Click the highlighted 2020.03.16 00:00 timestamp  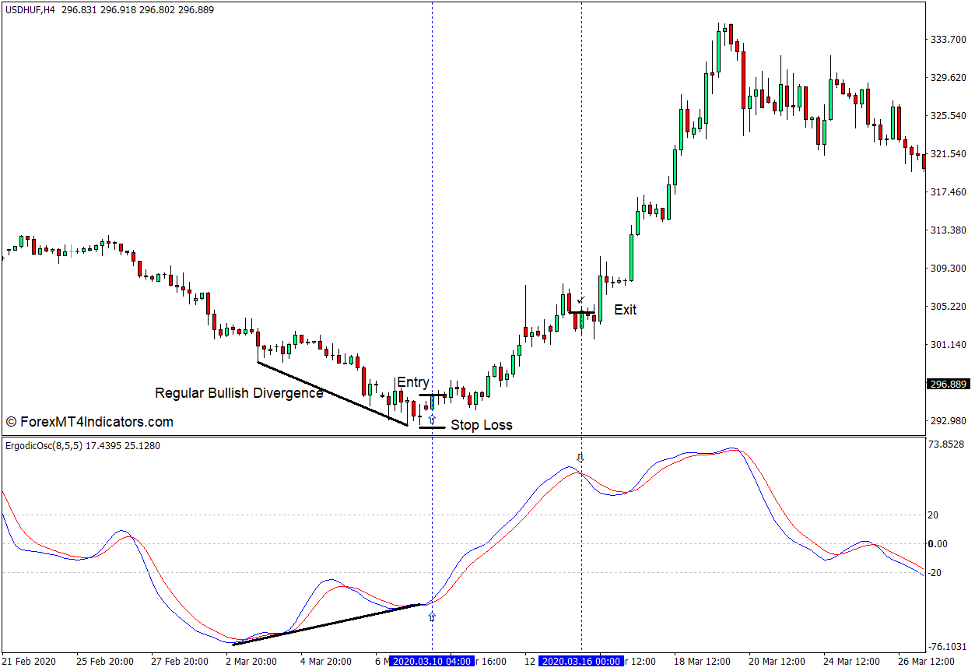579,661
